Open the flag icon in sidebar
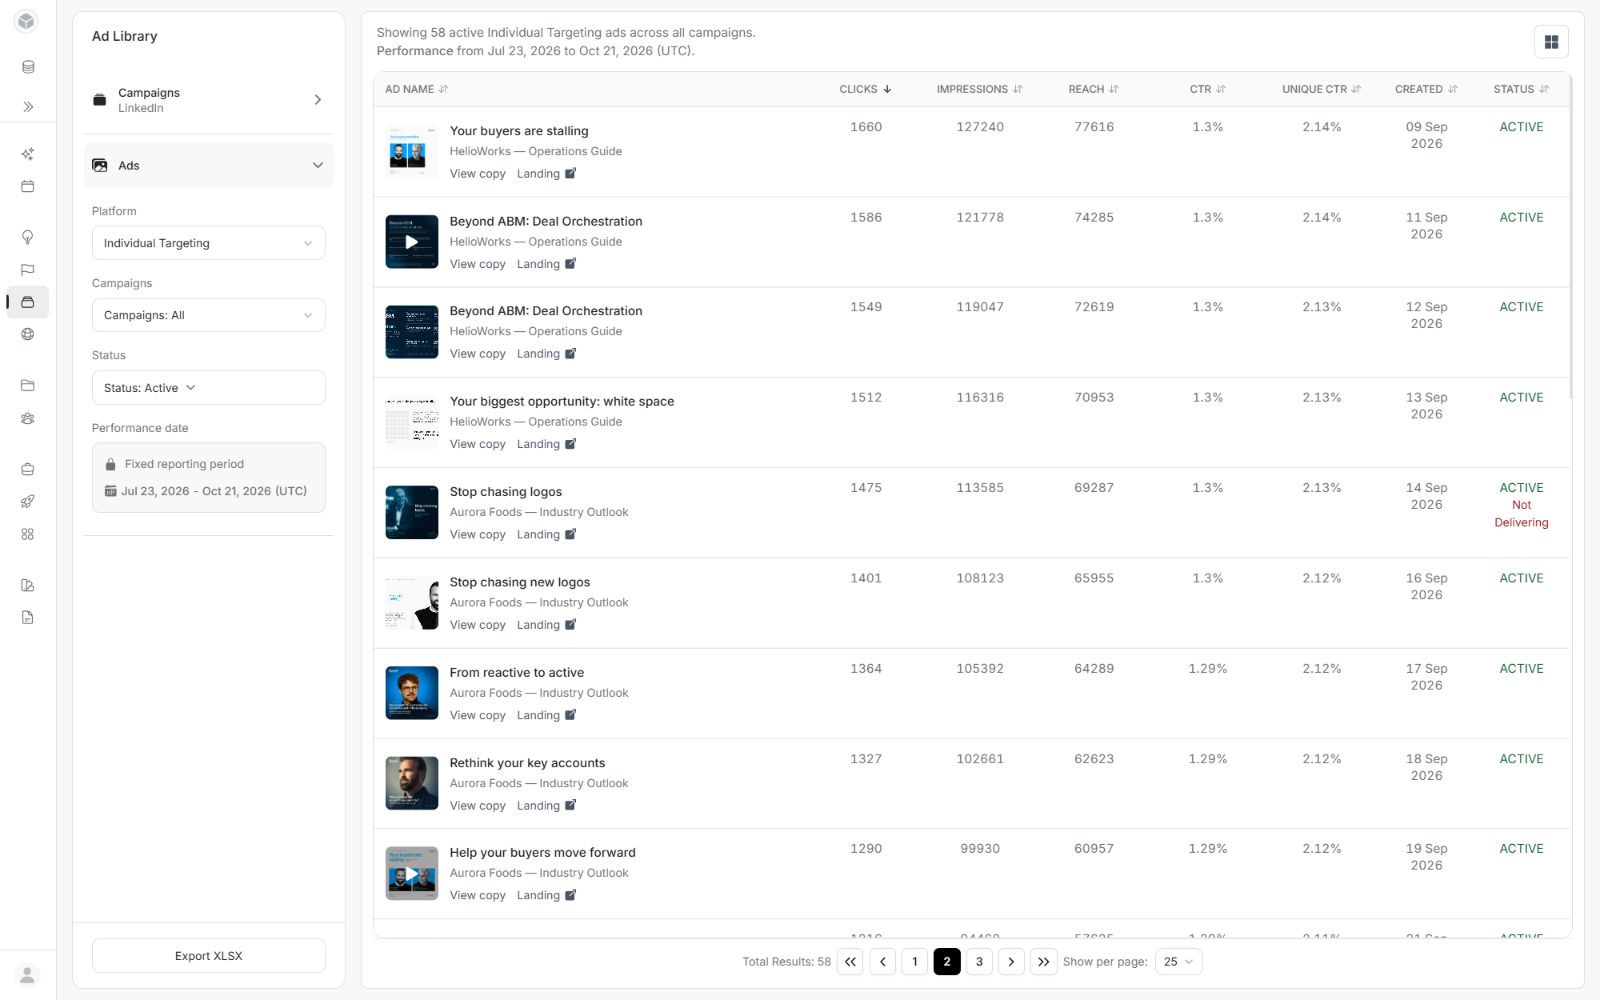The image size is (1600, 1000). click(x=28, y=270)
